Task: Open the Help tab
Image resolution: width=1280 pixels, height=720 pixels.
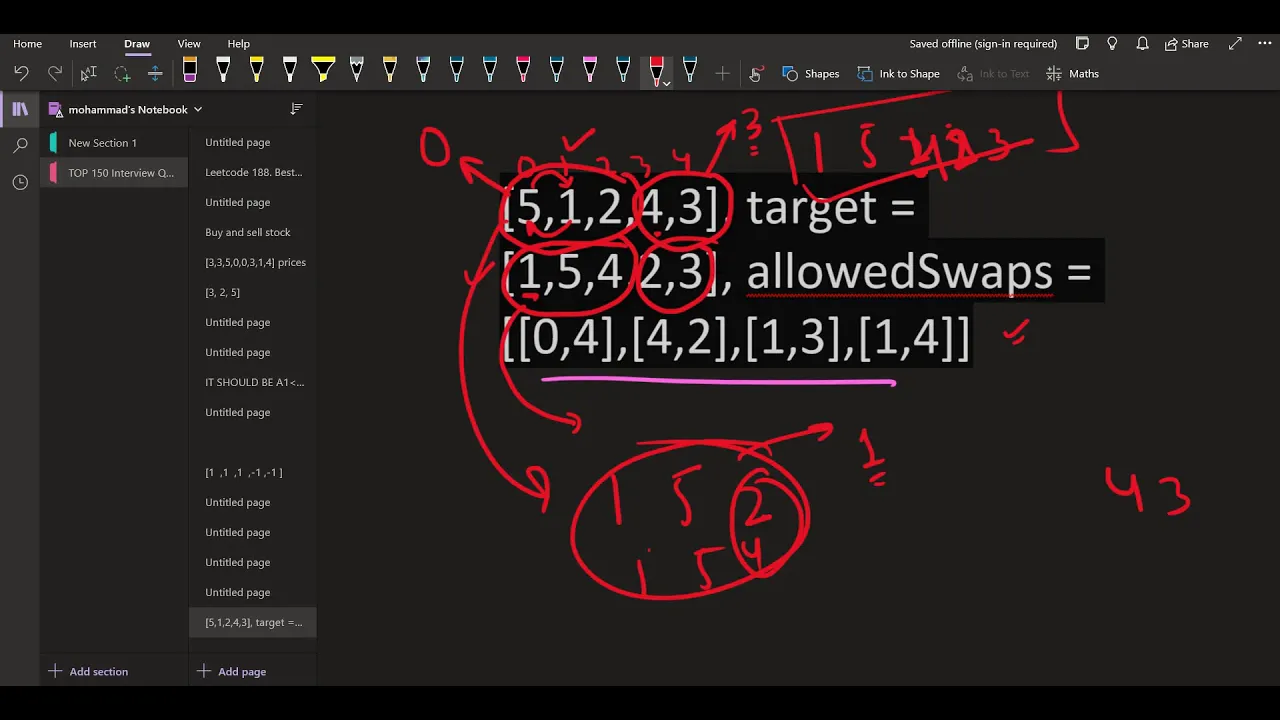Action: [x=238, y=44]
